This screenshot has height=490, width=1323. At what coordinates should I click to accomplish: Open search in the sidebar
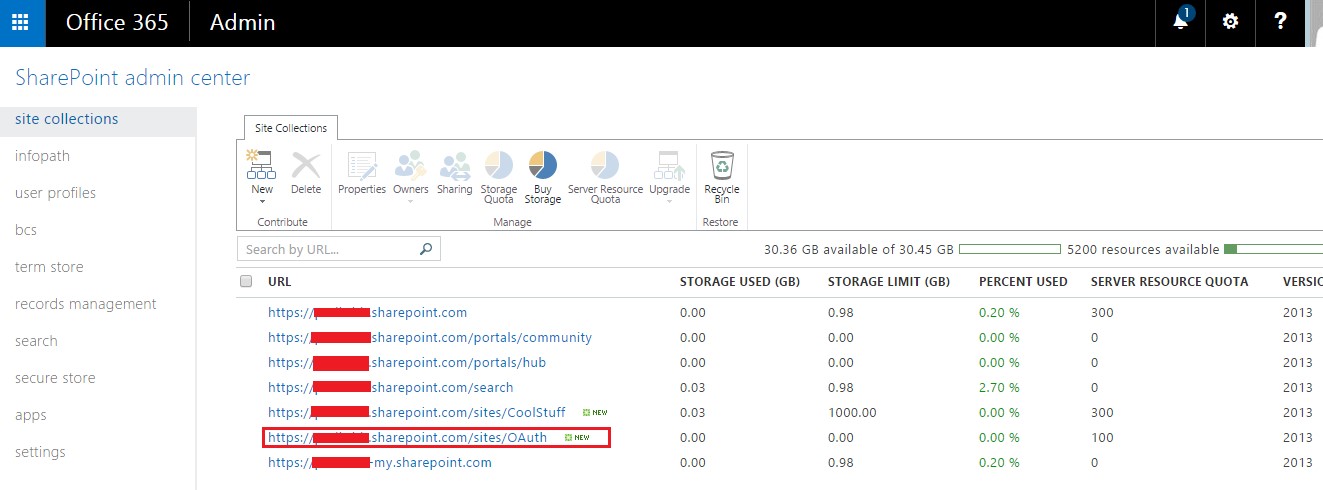pyautogui.click(x=36, y=341)
